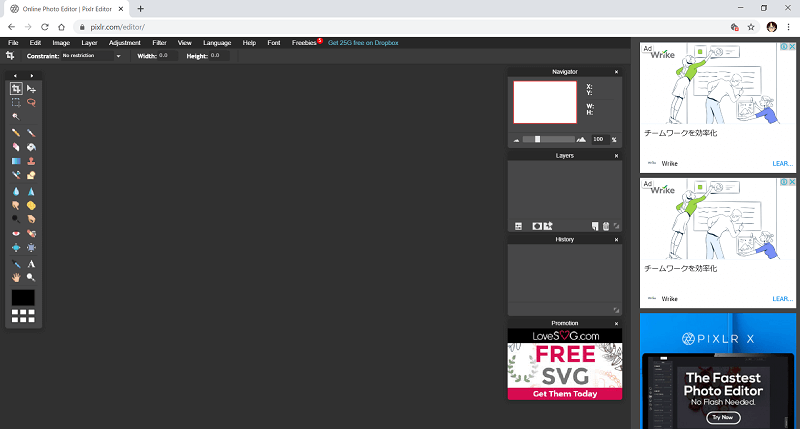Open the Filter menu
This screenshot has width=800, height=429.
coord(159,43)
